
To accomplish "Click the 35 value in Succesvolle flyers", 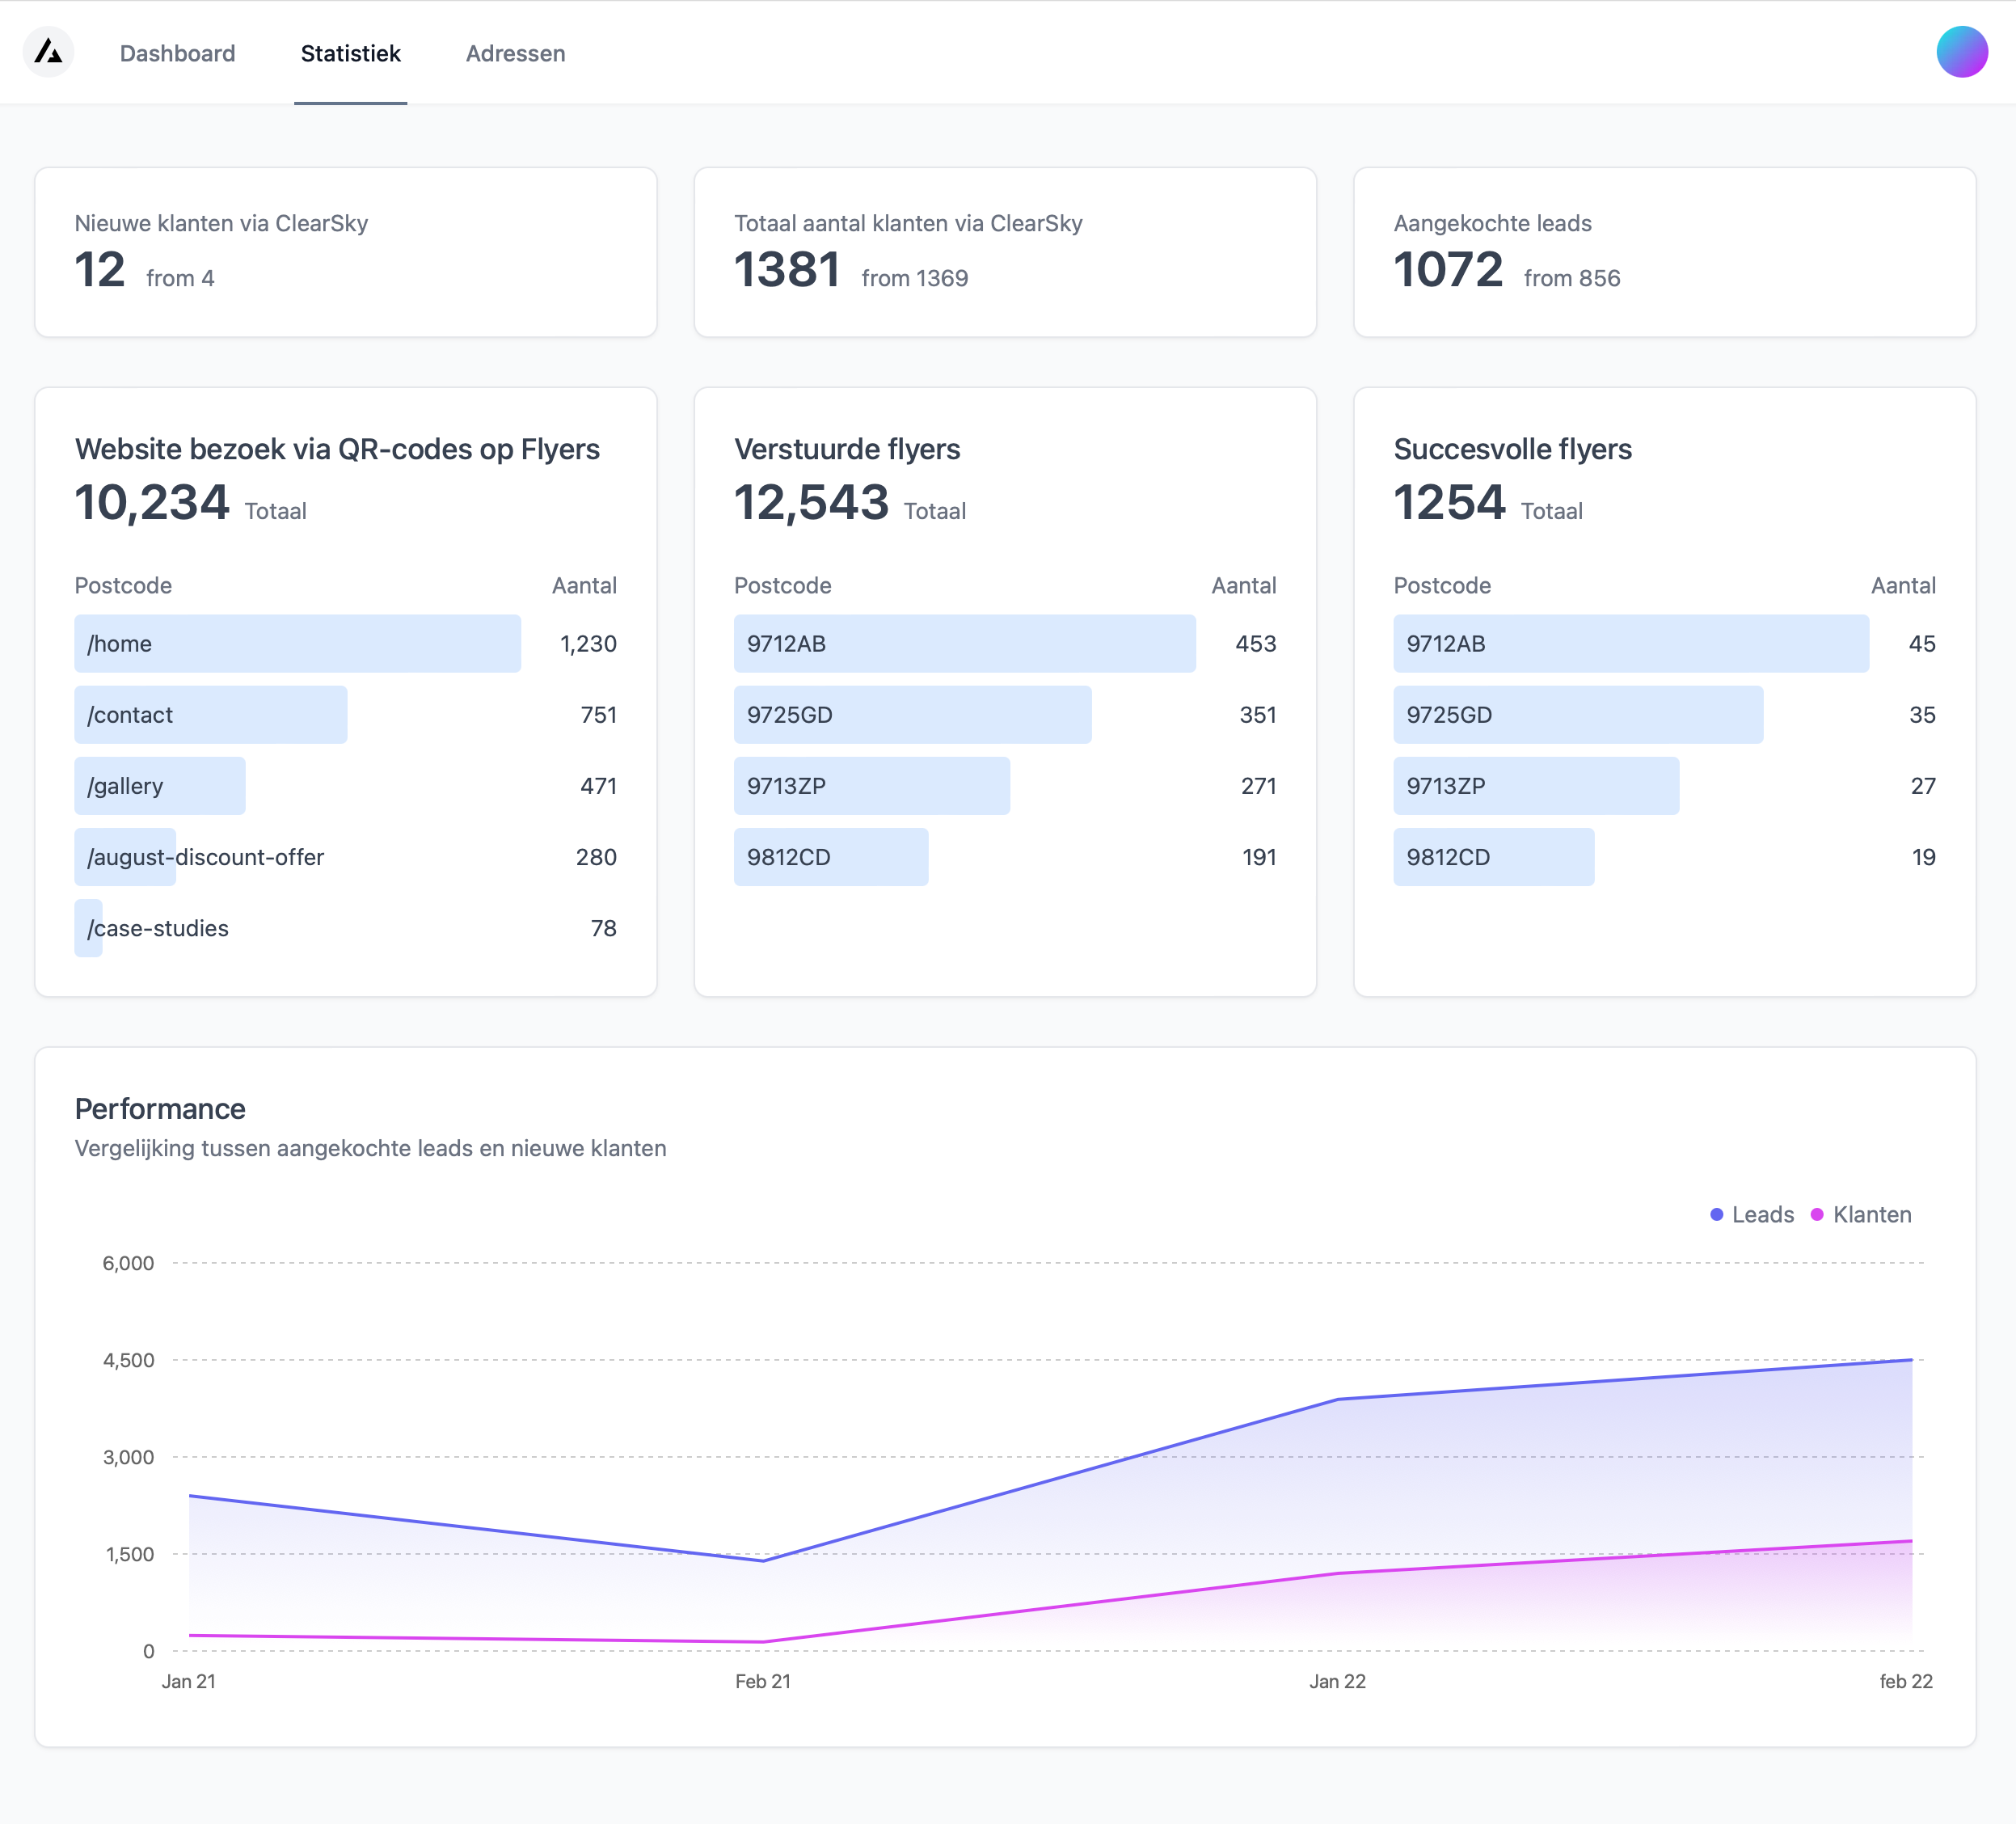I will [x=1922, y=714].
